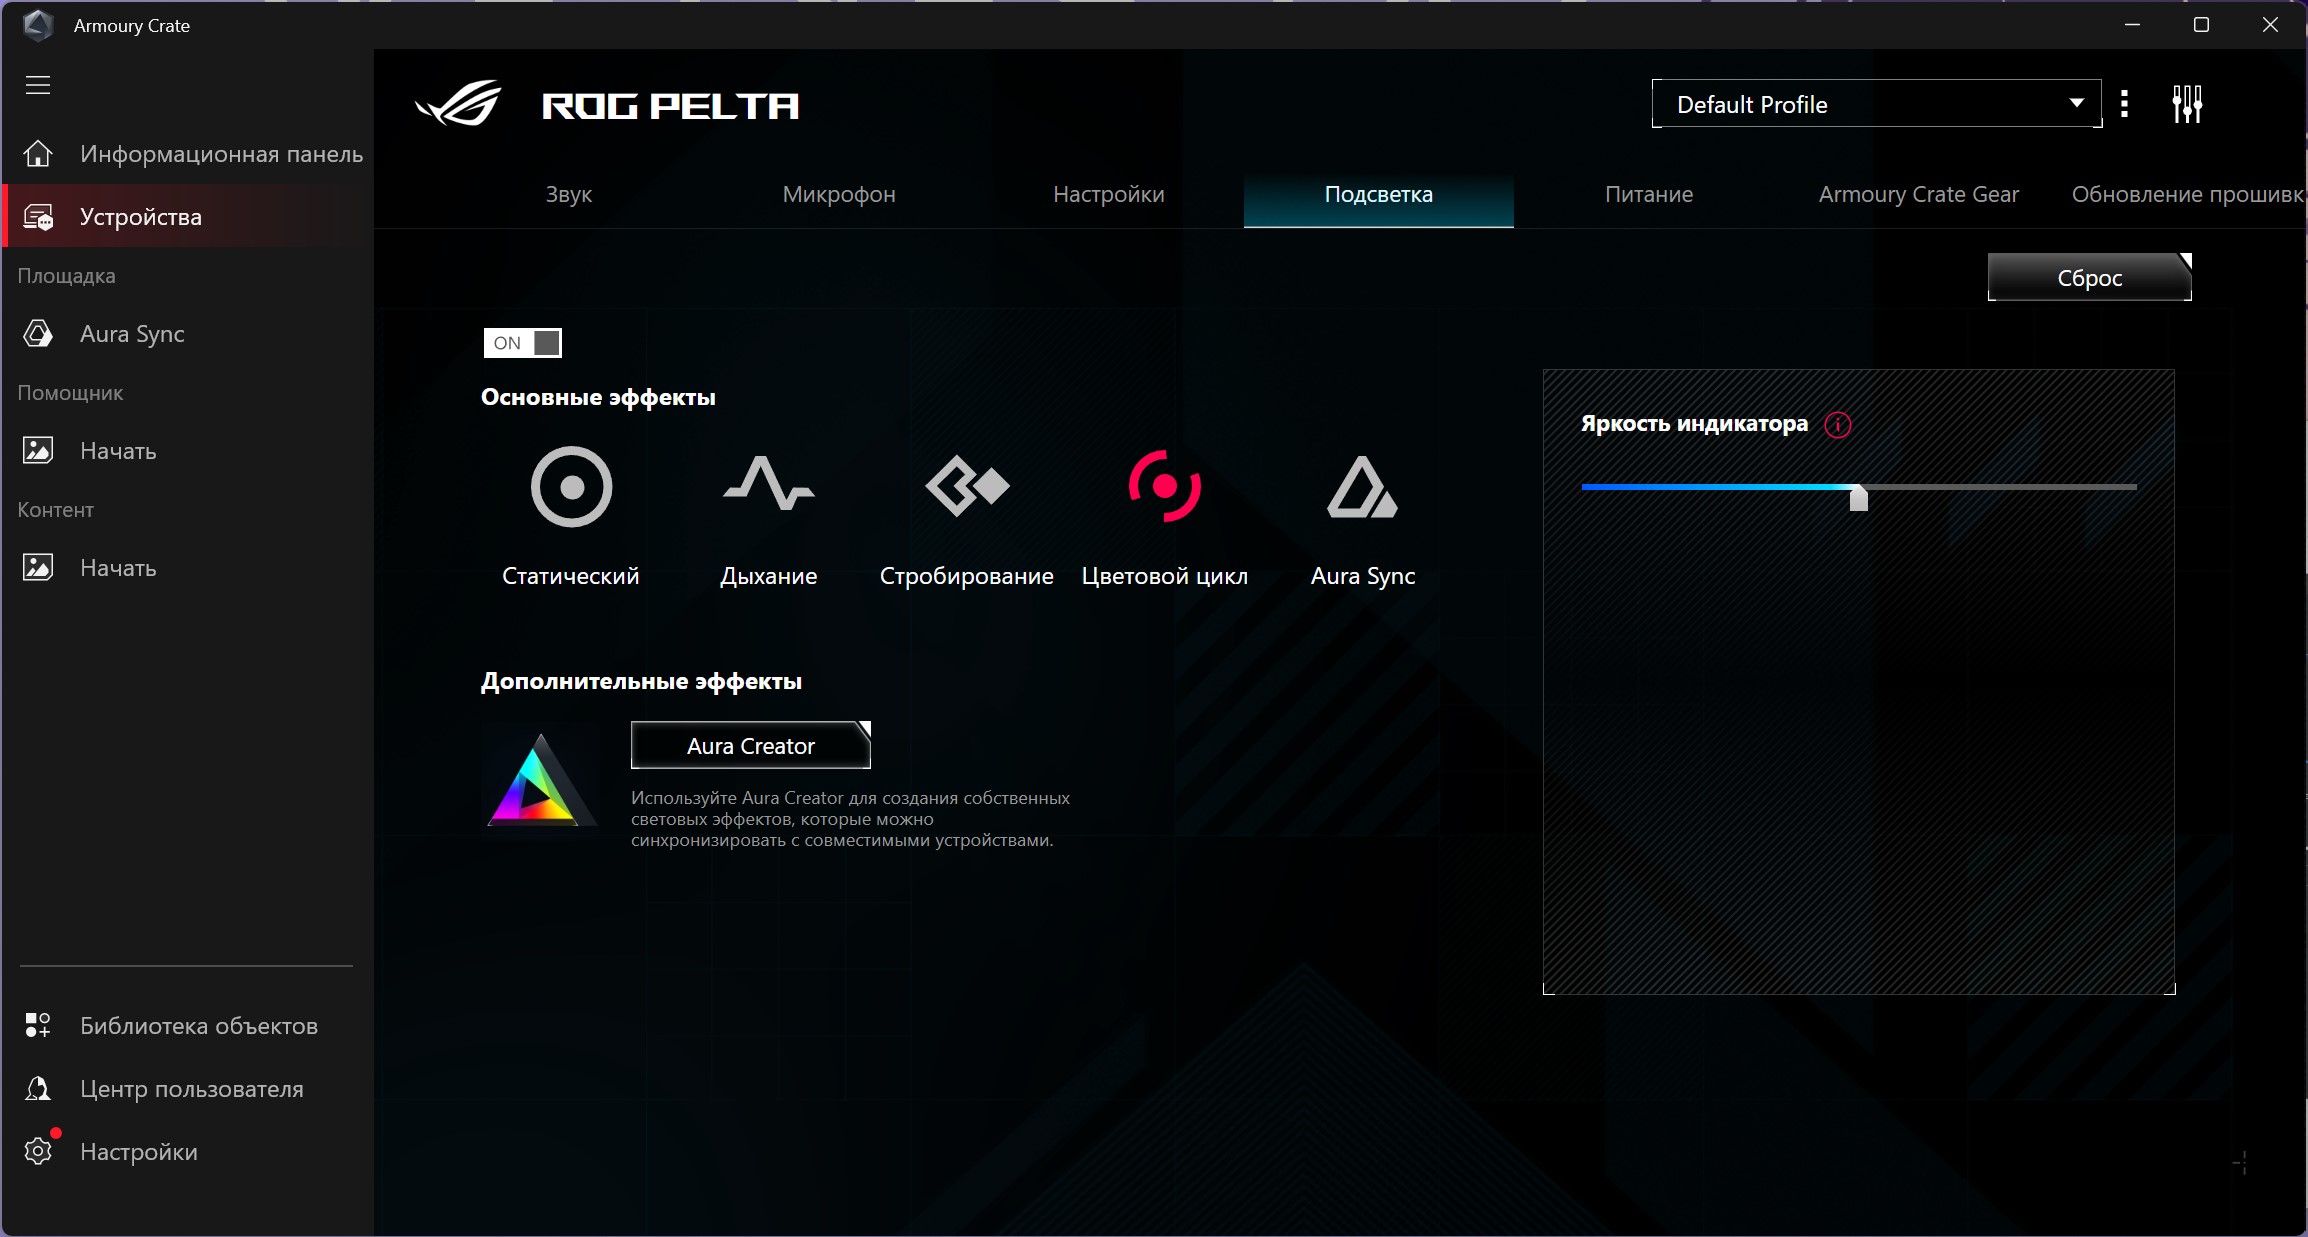Image resolution: width=2308 pixels, height=1237 pixels.
Task: Open Информационная панель in sidebar
Action: tap(188, 154)
